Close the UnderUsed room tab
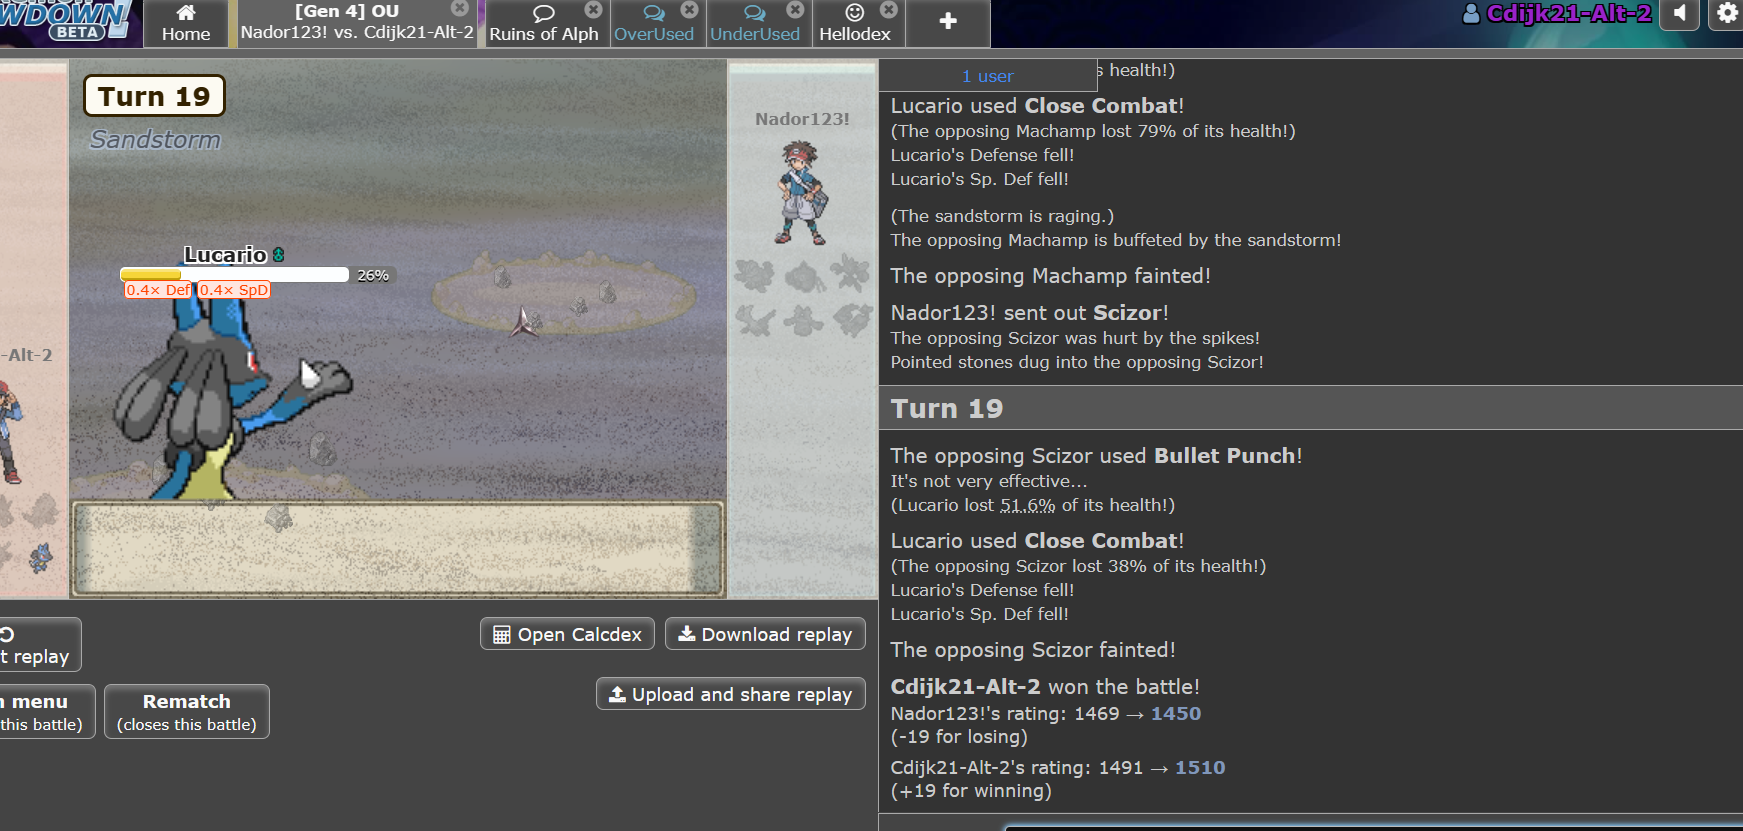Image resolution: width=1743 pixels, height=831 pixels. point(795,9)
